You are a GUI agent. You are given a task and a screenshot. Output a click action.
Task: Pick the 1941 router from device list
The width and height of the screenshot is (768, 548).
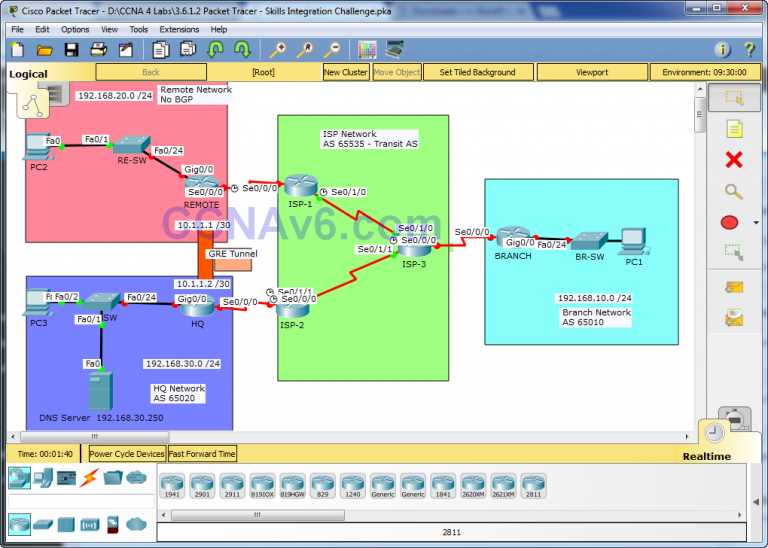[172, 486]
